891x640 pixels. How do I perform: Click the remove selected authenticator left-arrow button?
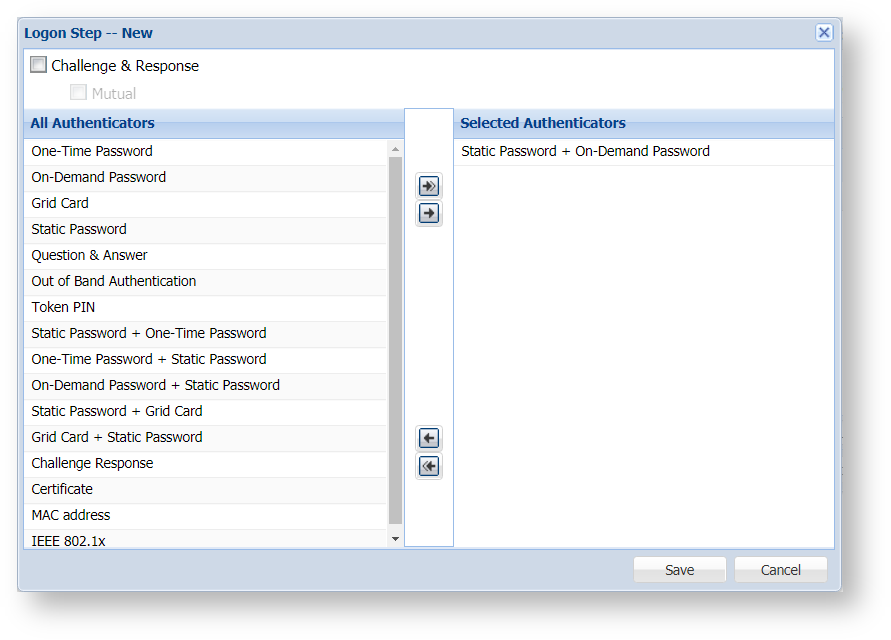[x=429, y=439]
